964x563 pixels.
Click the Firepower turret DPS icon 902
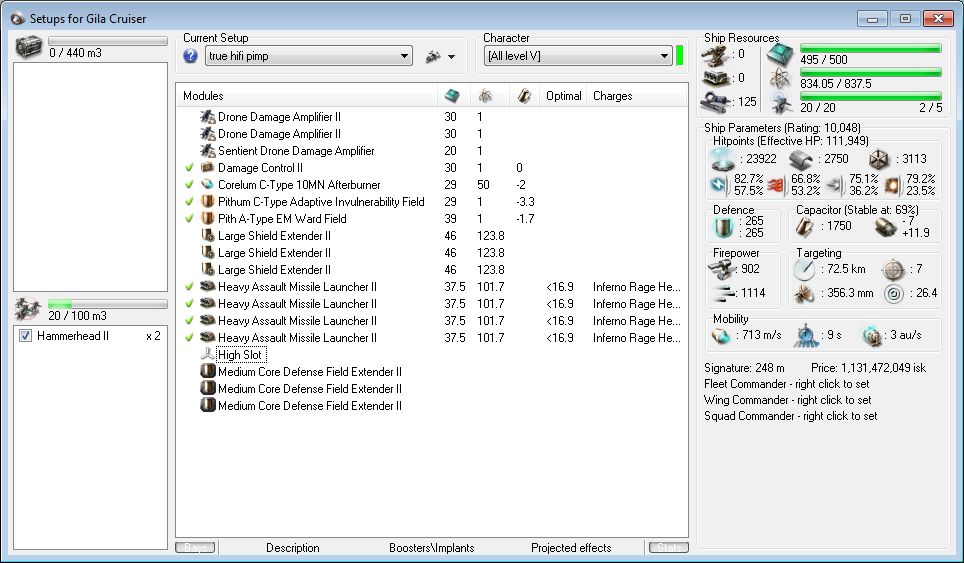click(721, 269)
